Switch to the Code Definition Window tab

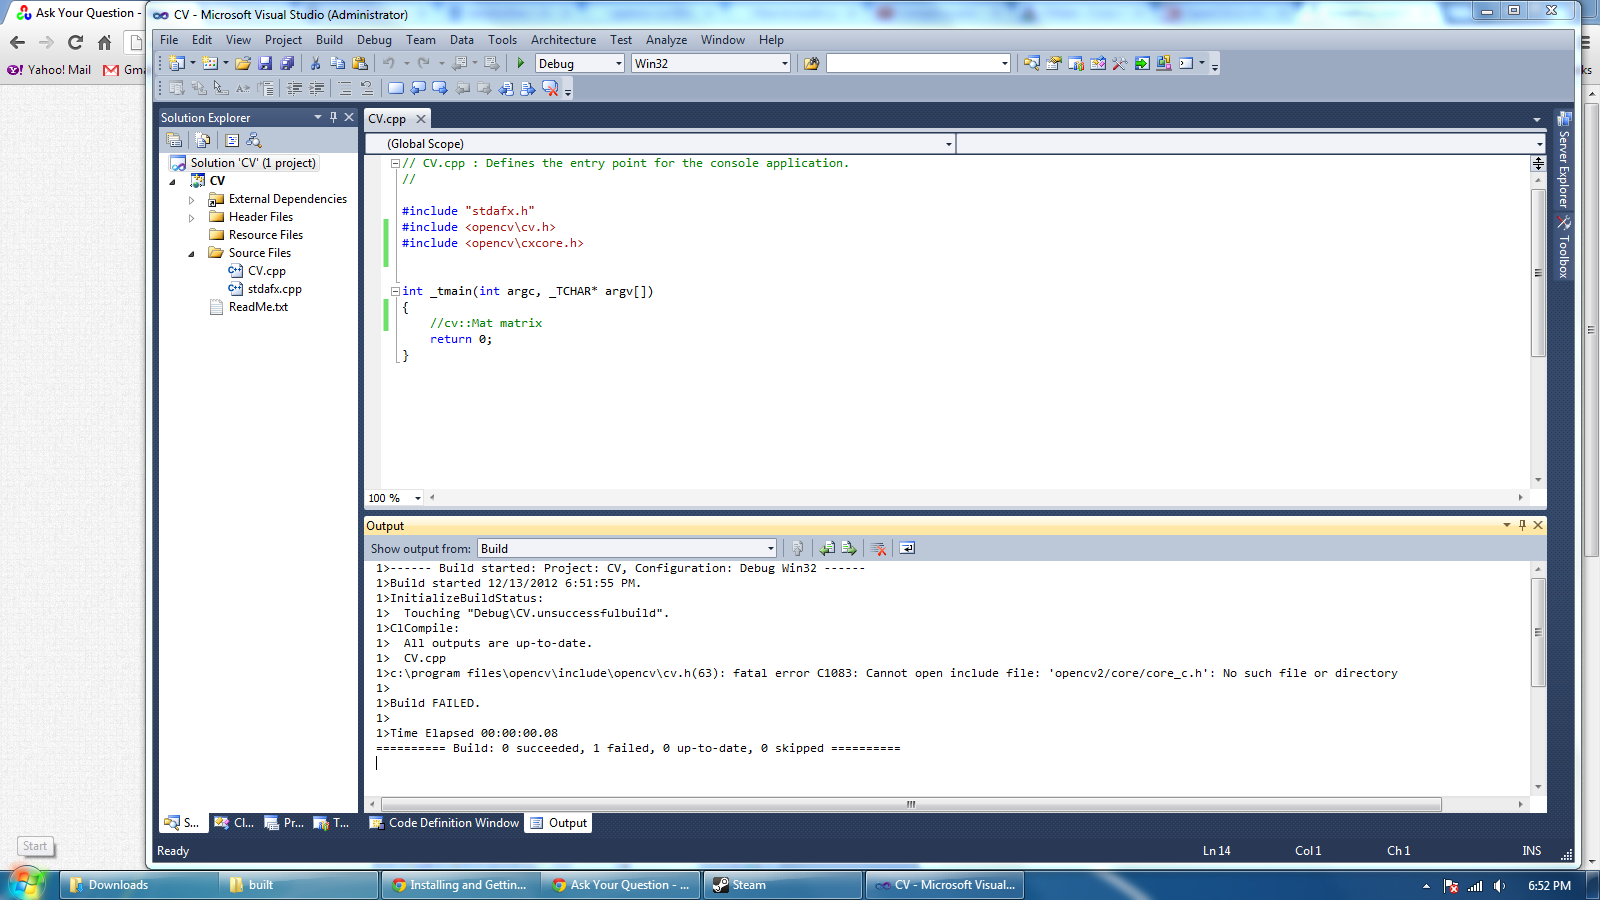(x=444, y=823)
